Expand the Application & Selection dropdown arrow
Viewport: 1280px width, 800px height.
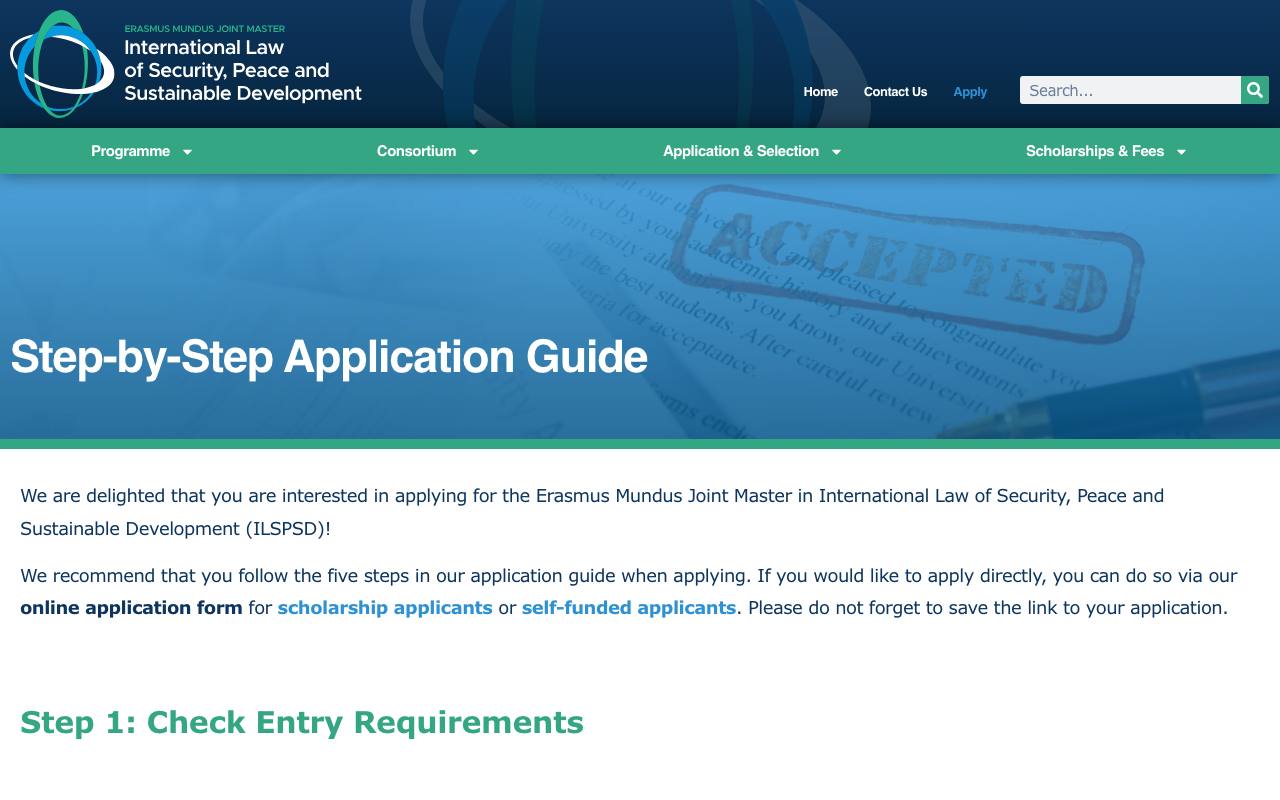[836, 152]
